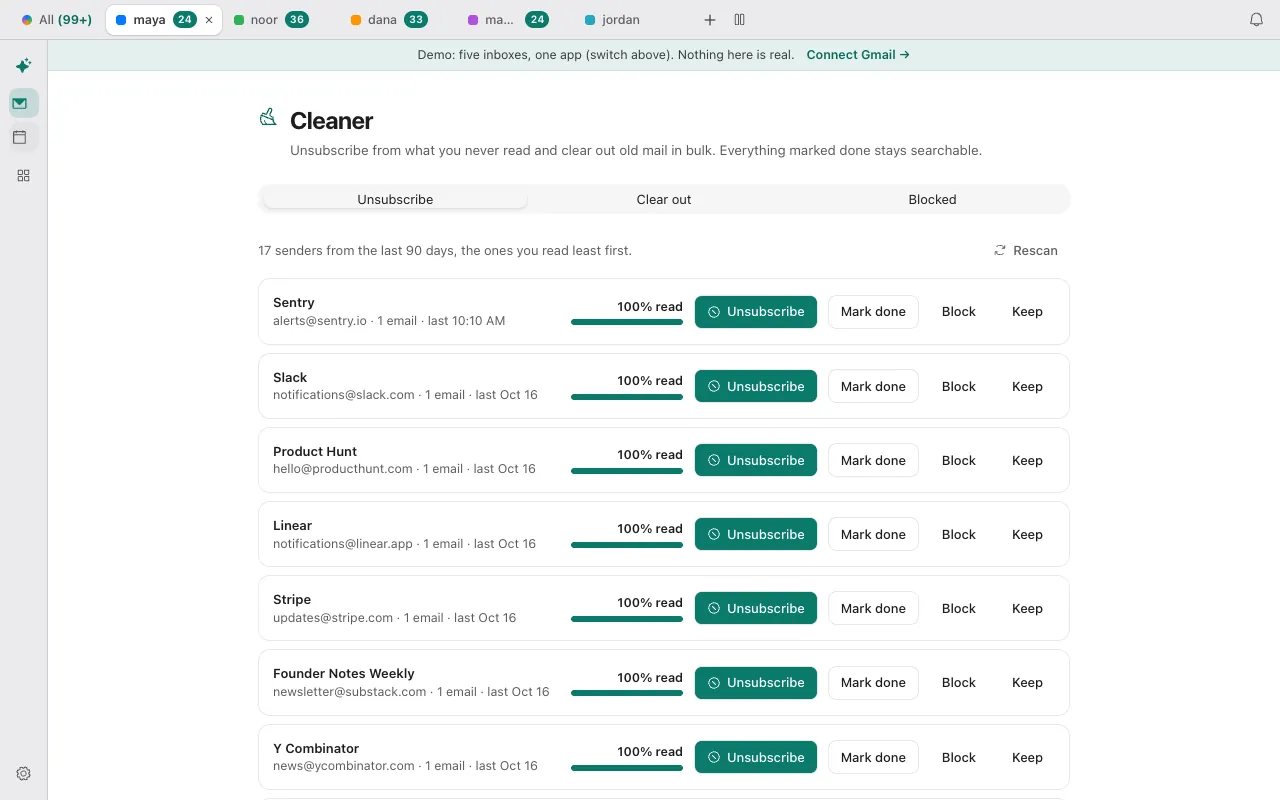
Task: Keep Linear notifications
Action: coord(1027,534)
